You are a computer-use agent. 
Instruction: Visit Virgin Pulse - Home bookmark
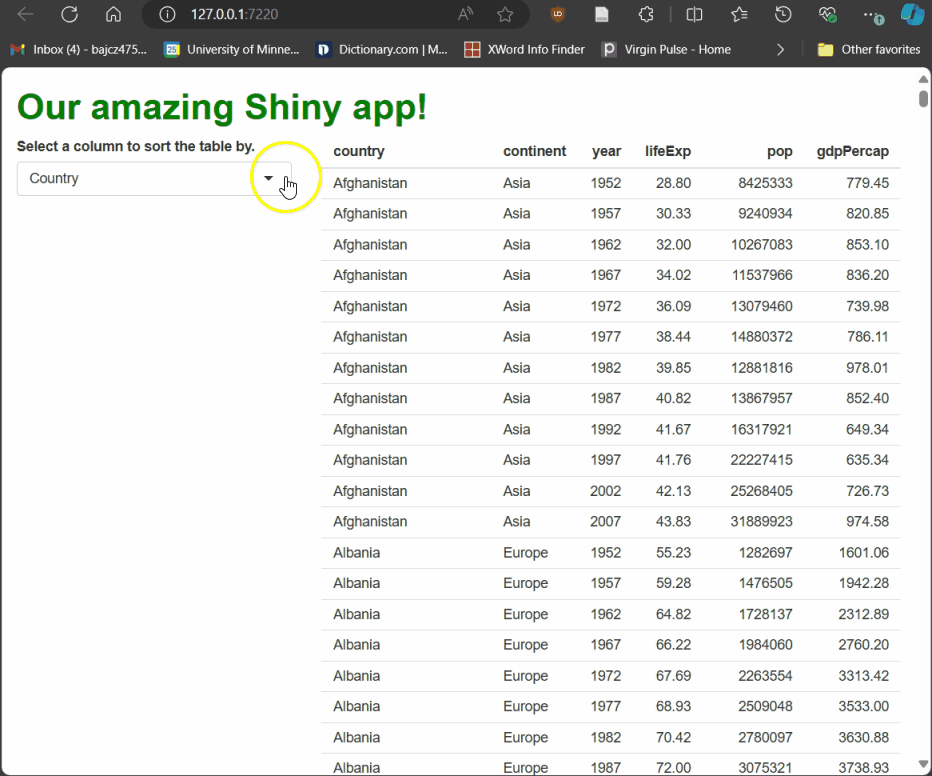(x=665, y=48)
